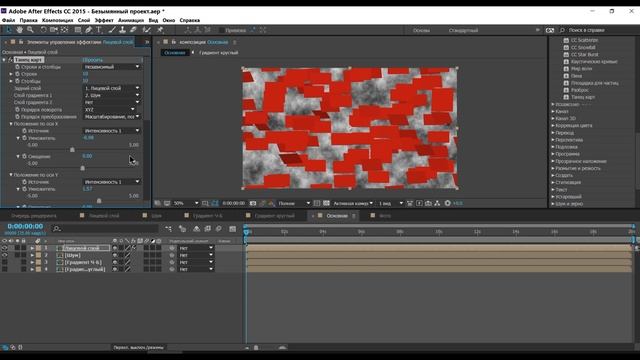This screenshot has width=640, height=360.
Task: Click the timeline Draft 3D icon
Action: pyautogui.click(x=182, y=229)
